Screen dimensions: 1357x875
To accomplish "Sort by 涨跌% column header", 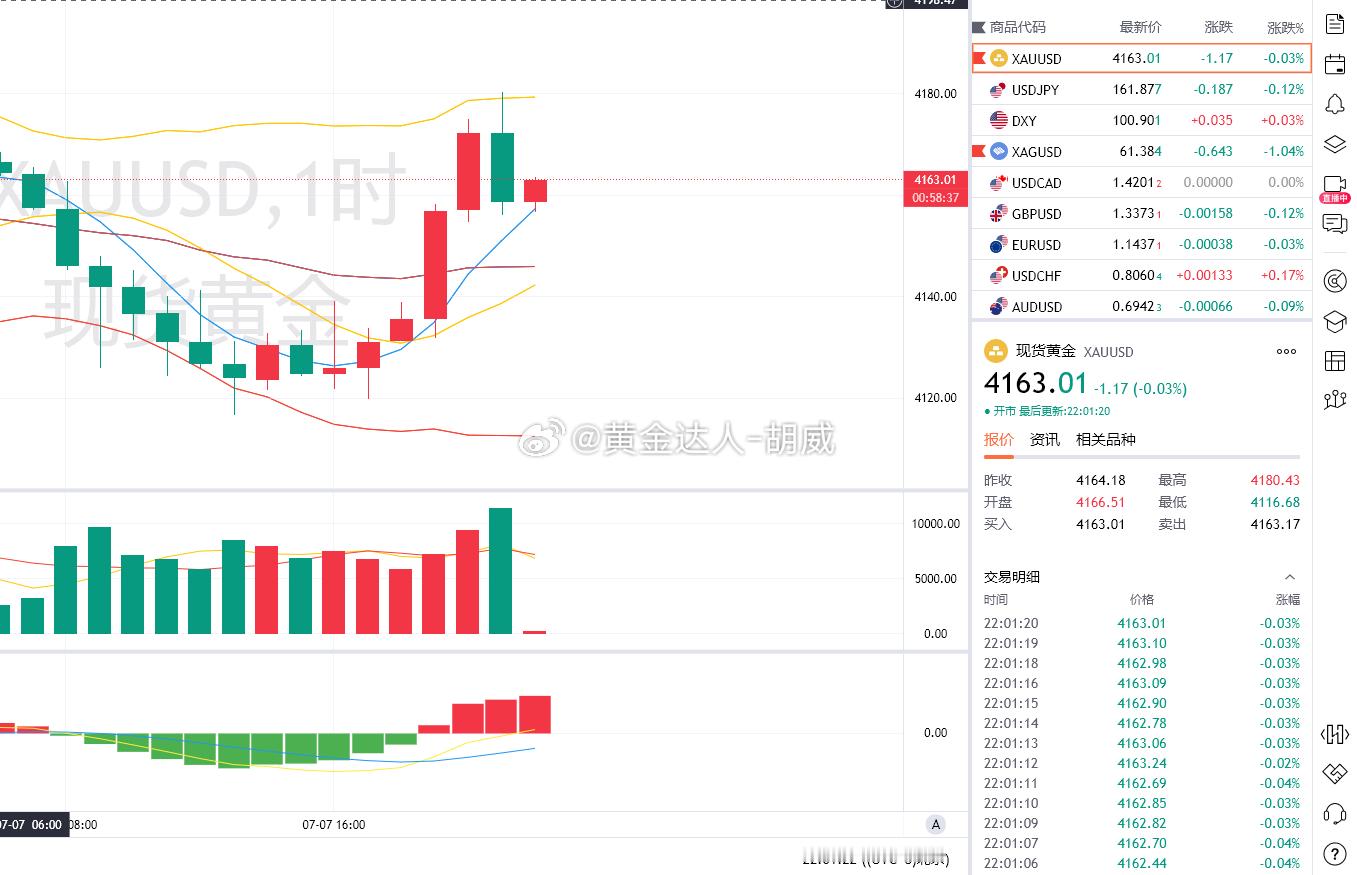I will coord(1285,28).
